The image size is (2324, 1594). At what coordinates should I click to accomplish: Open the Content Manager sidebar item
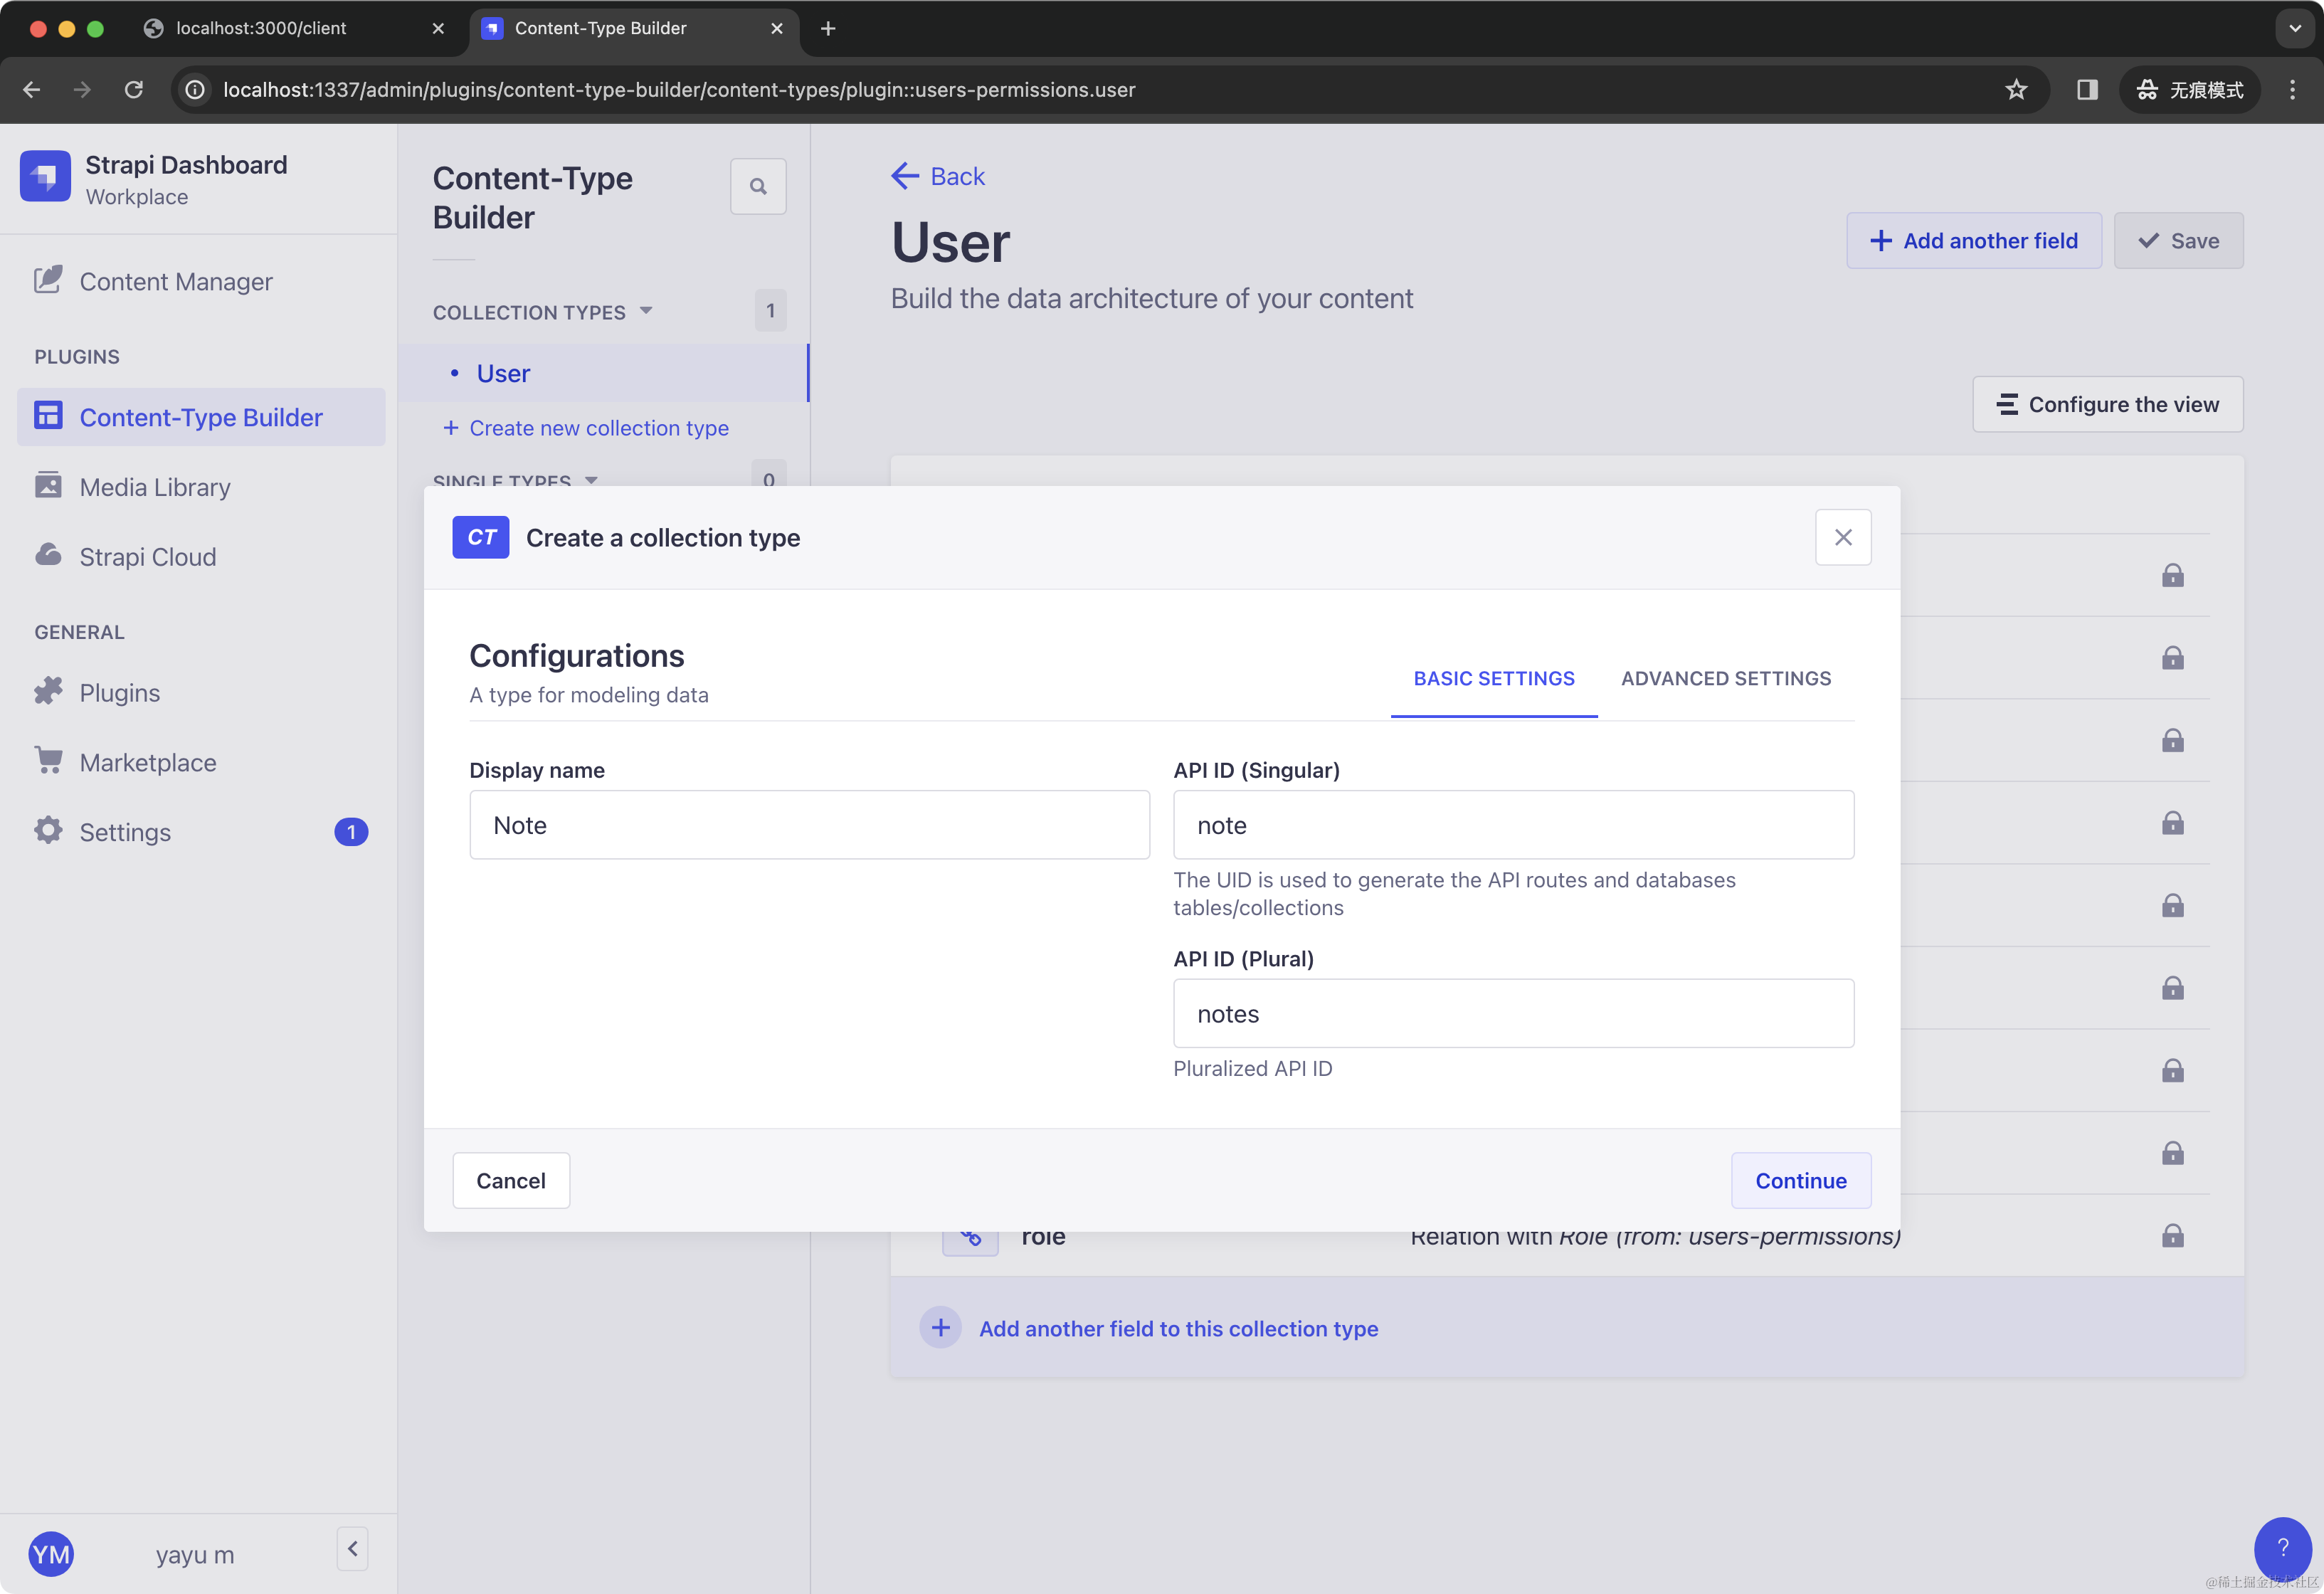pyautogui.click(x=175, y=282)
